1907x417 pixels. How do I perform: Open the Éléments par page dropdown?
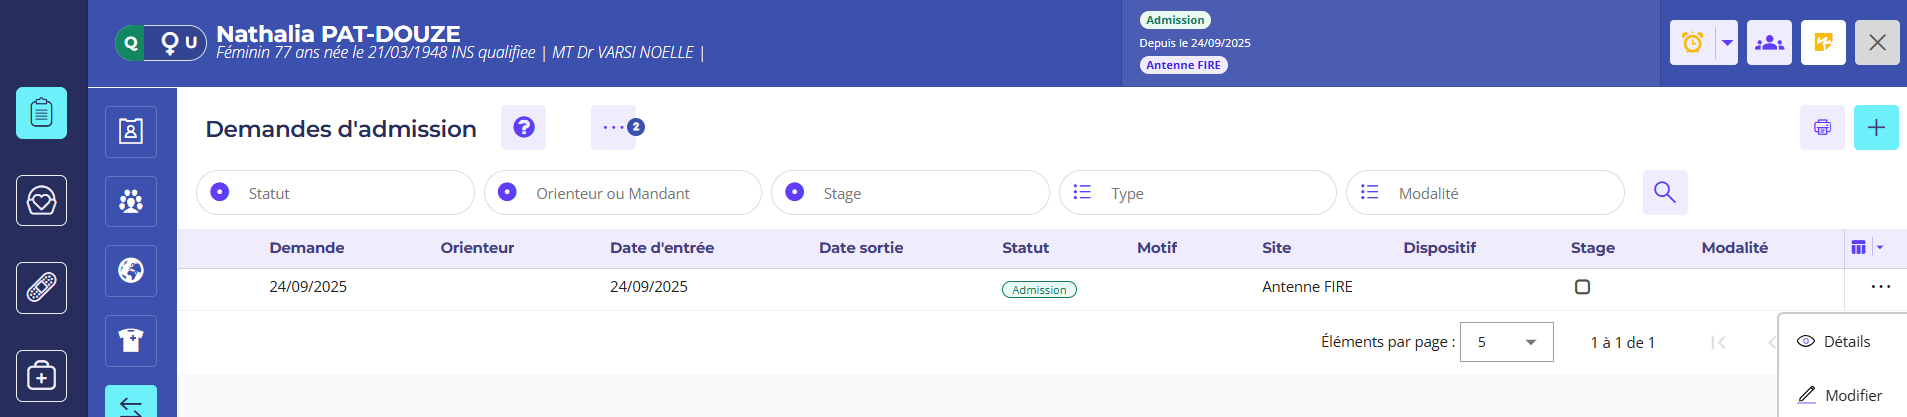[1506, 342]
